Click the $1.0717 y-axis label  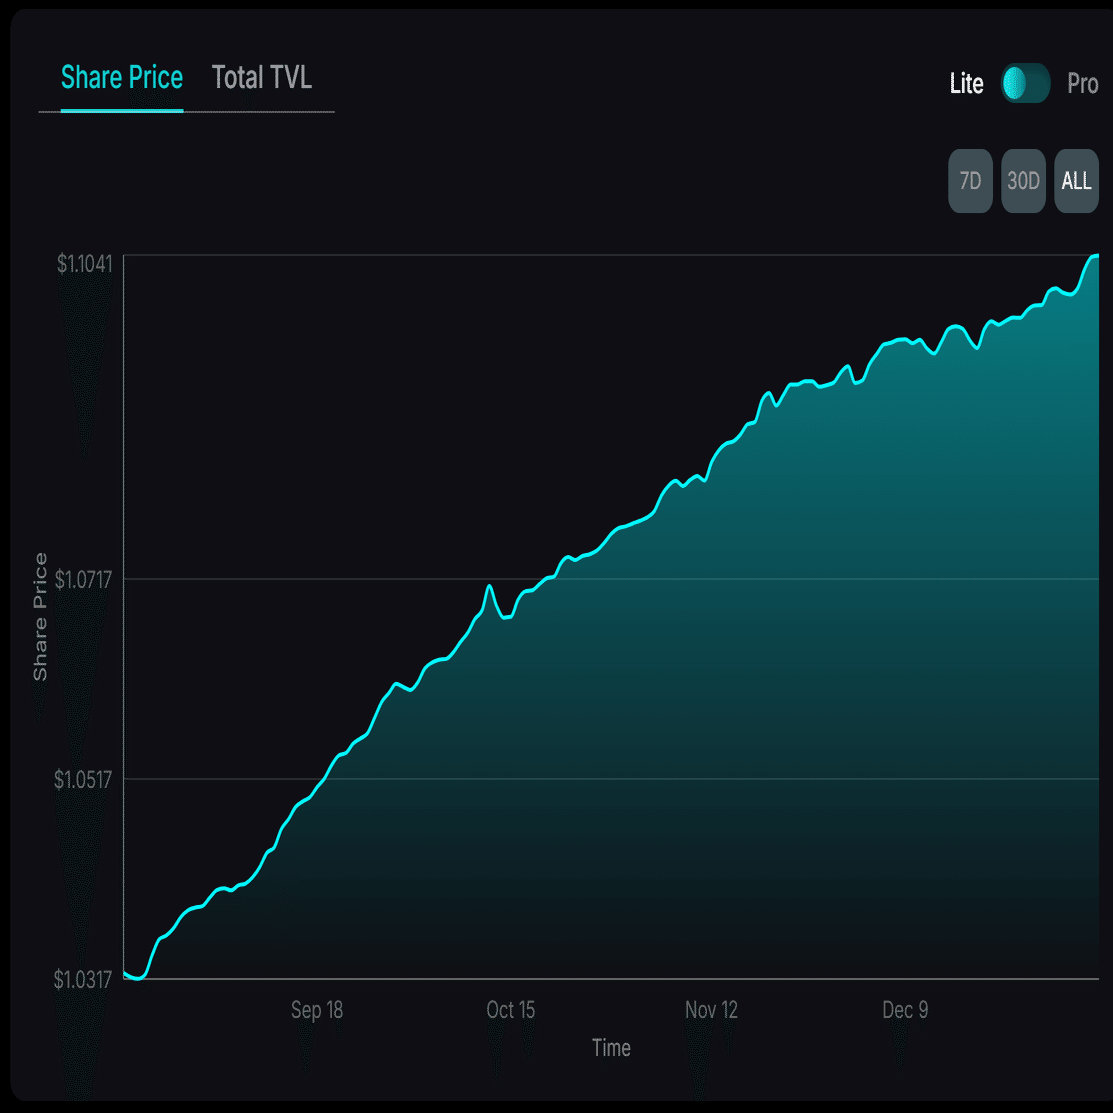point(84,579)
